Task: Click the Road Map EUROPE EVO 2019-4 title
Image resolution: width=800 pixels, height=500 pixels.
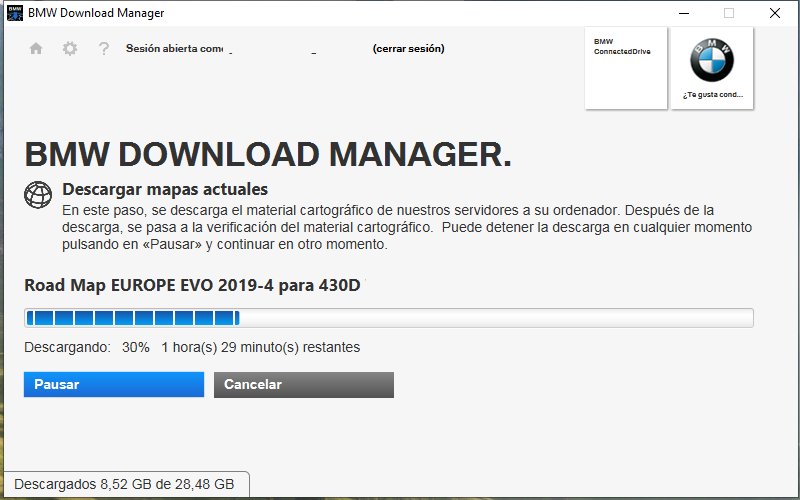Action: tap(192, 285)
